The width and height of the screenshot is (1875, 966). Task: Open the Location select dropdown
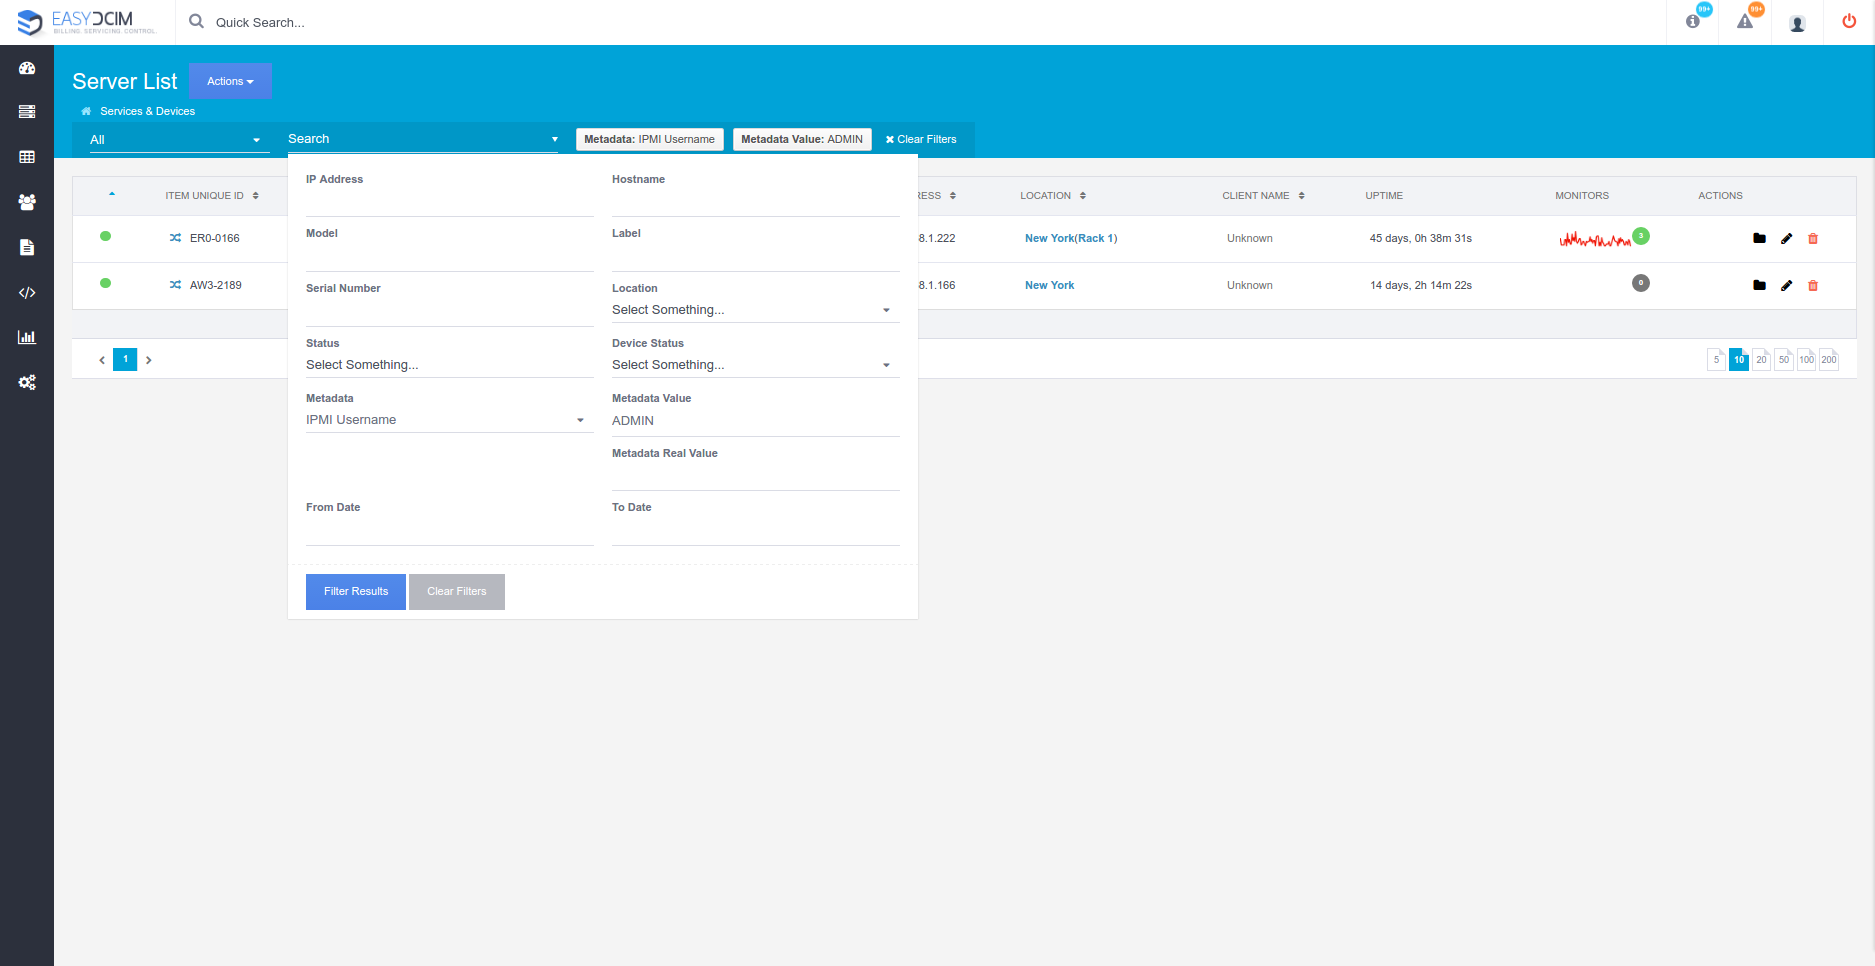(754, 310)
